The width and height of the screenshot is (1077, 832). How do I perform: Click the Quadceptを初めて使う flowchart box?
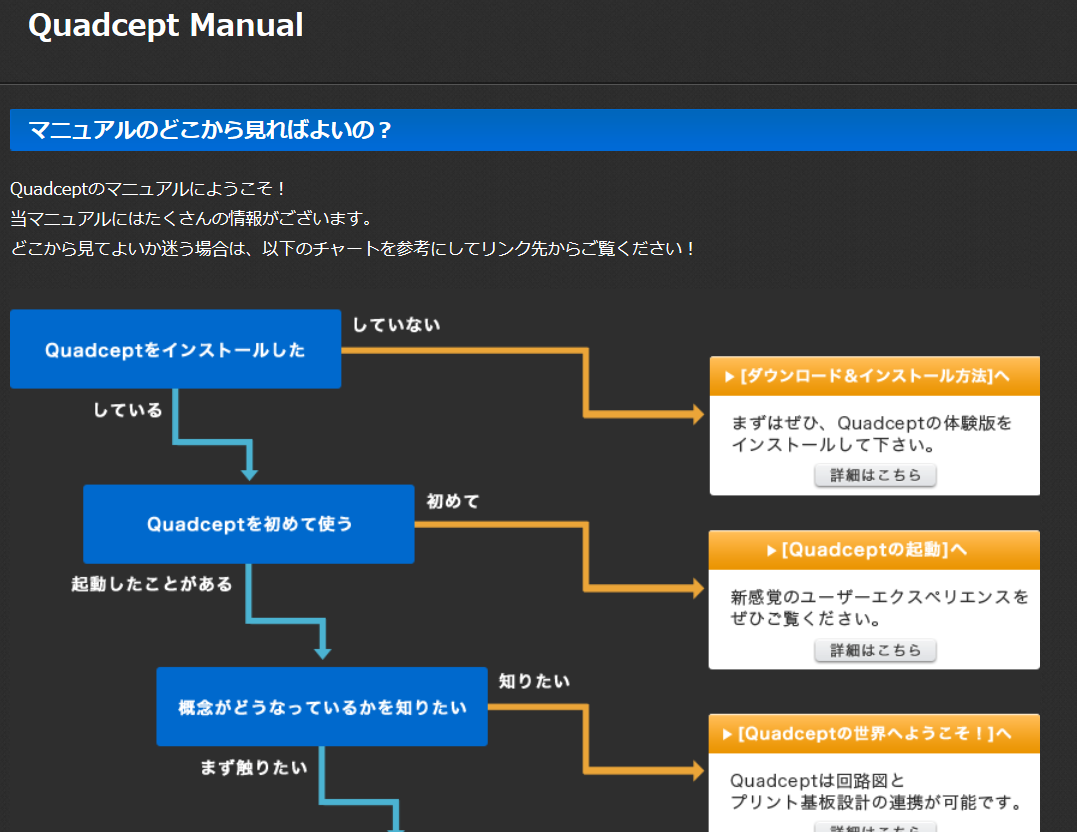[x=249, y=524]
